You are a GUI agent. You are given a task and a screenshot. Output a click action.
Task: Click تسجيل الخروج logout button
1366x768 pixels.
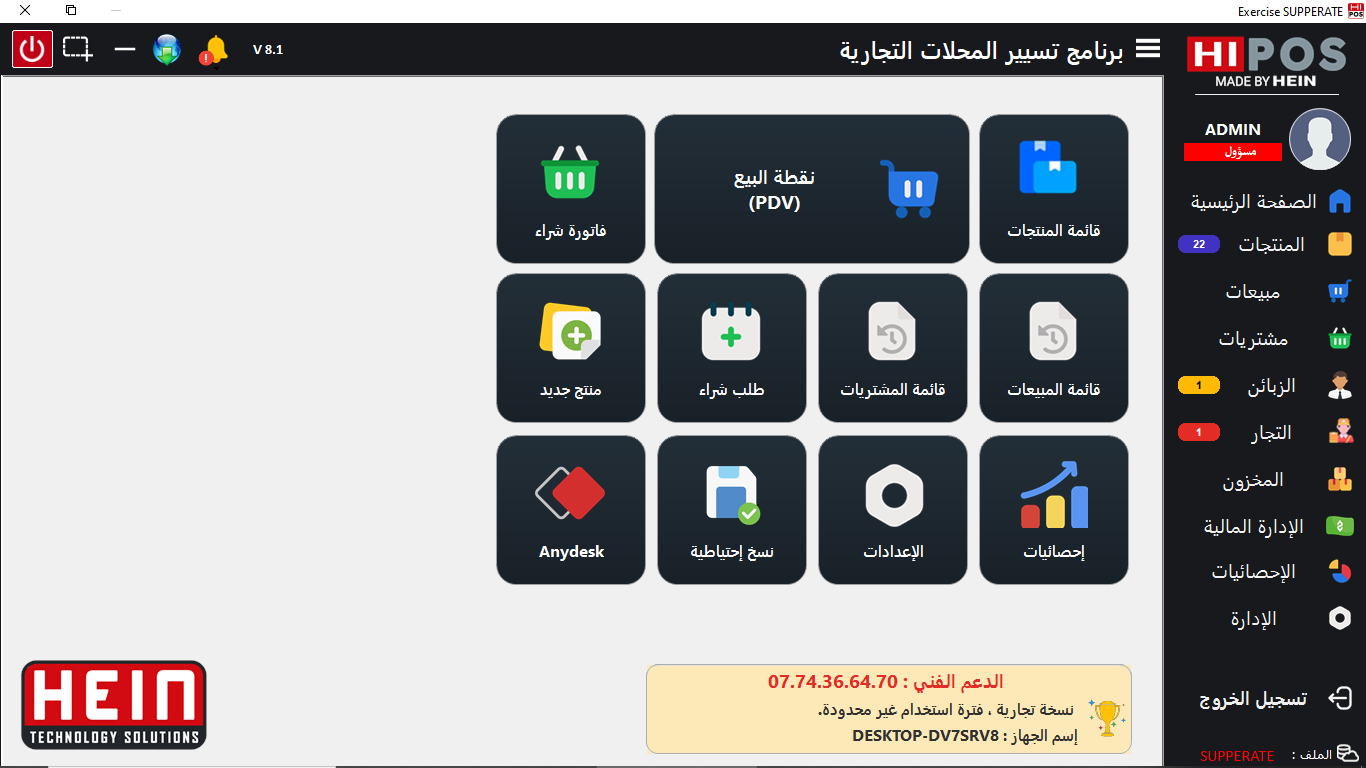pyautogui.click(x=1253, y=699)
